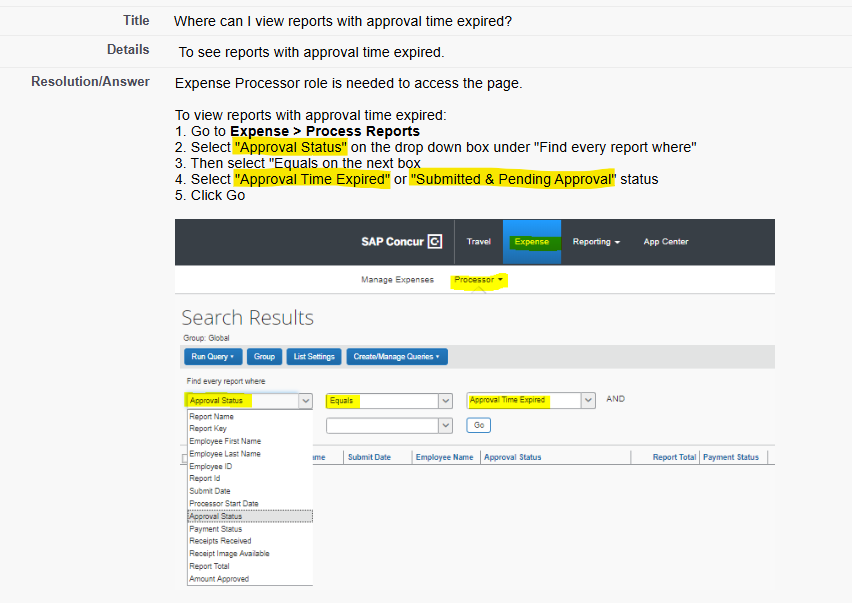The height and width of the screenshot is (603, 852).
Task: Click the Group: Global label
Action: (206, 338)
